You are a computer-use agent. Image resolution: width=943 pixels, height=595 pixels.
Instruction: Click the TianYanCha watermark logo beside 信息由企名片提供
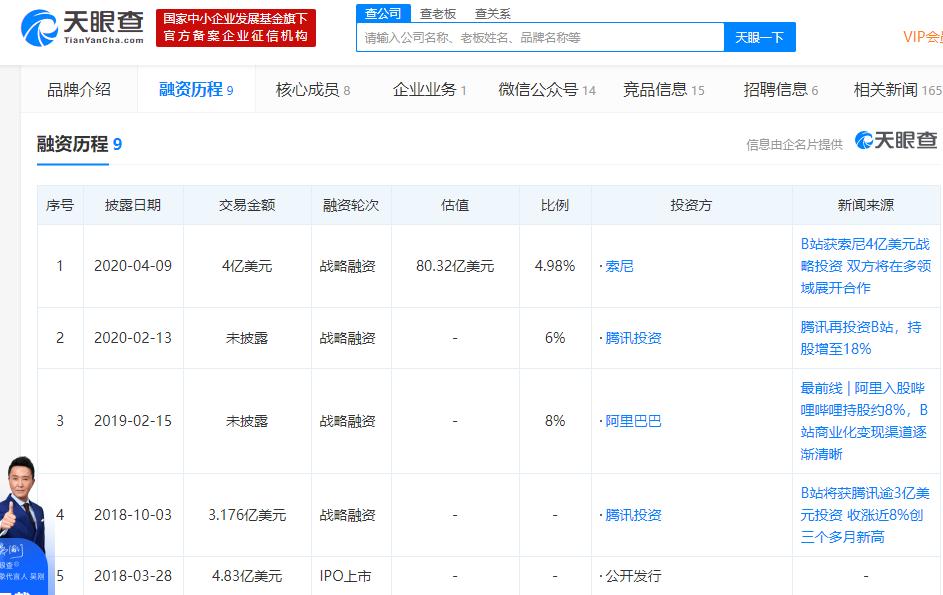(x=896, y=142)
